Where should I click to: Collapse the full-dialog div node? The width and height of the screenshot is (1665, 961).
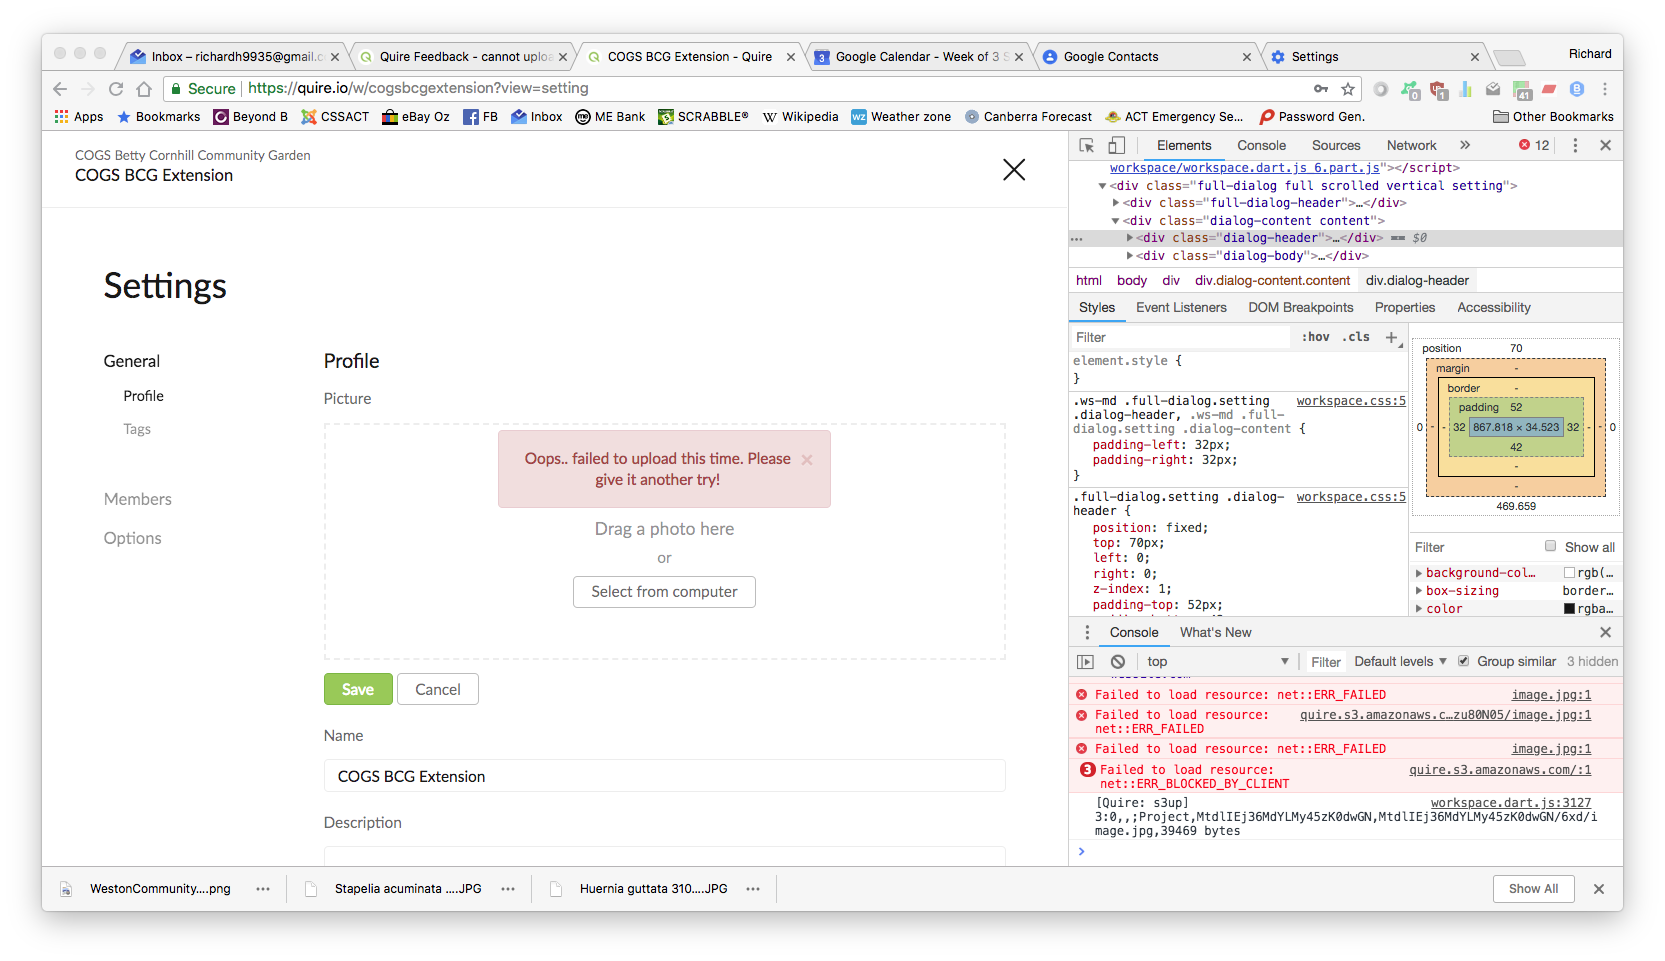pyautogui.click(x=1103, y=186)
